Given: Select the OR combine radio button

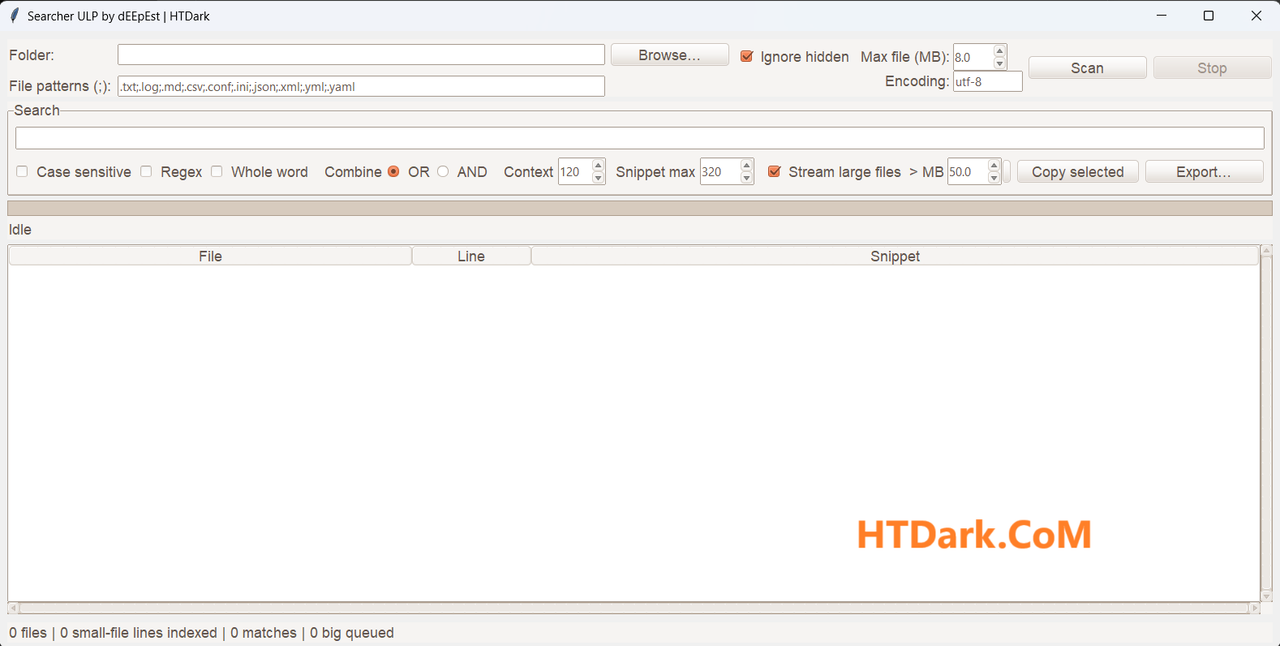Looking at the screenshot, I should click(x=393, y=172).
